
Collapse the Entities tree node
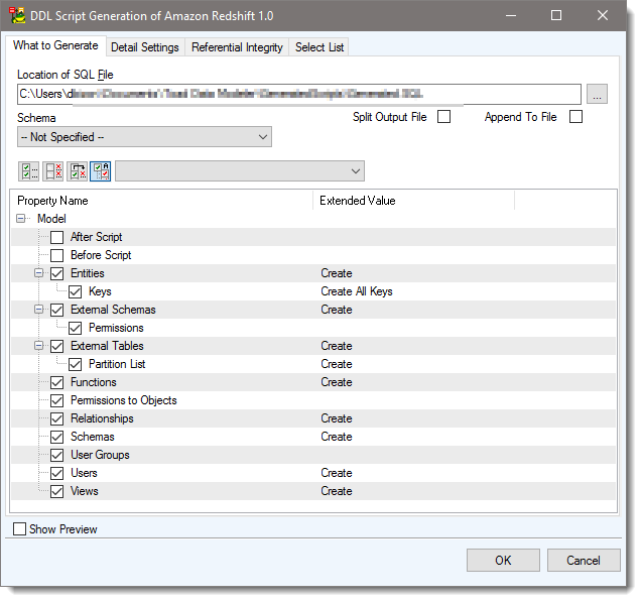(40, 273)
